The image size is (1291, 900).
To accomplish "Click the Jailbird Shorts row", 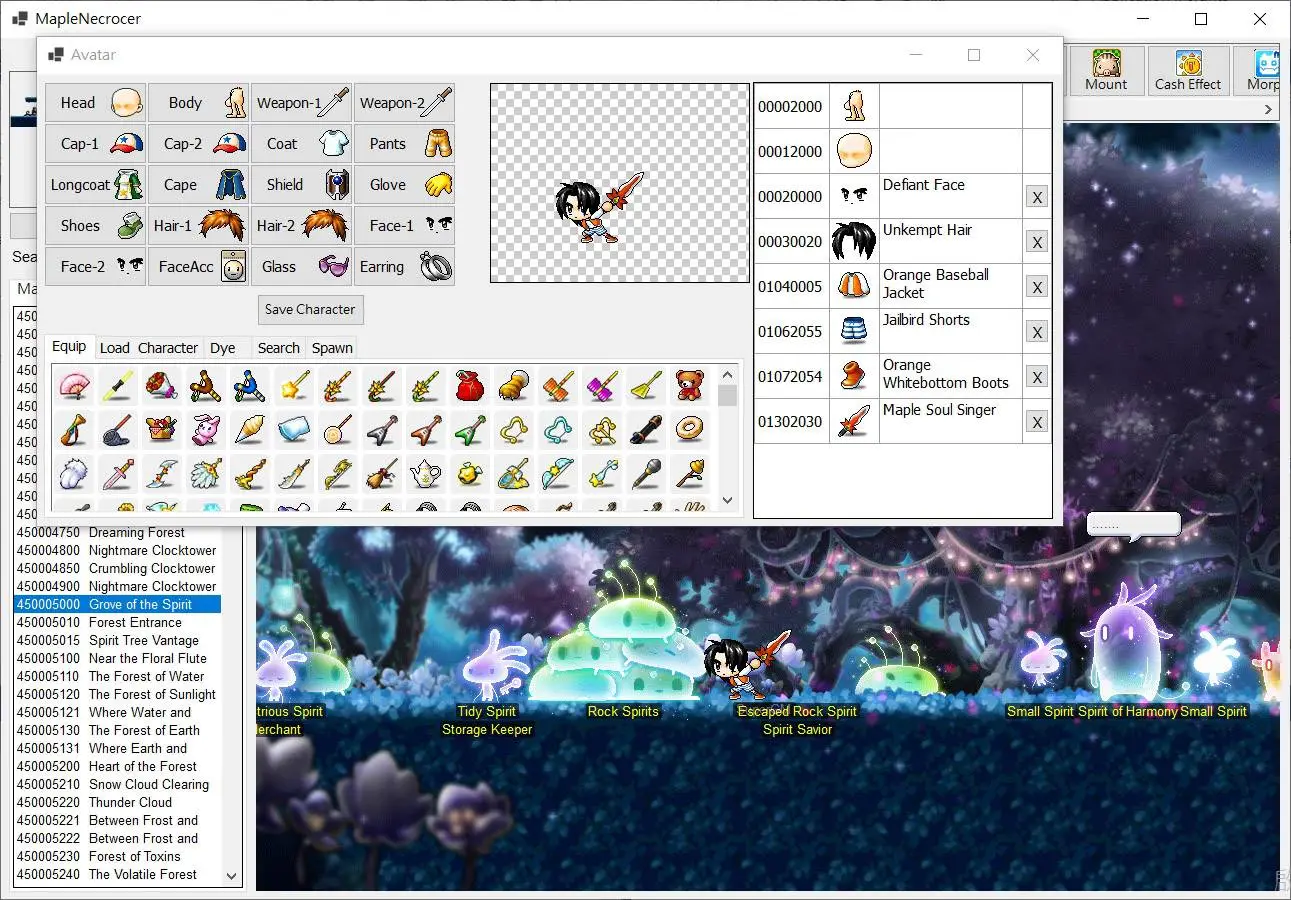I will 902,331.
